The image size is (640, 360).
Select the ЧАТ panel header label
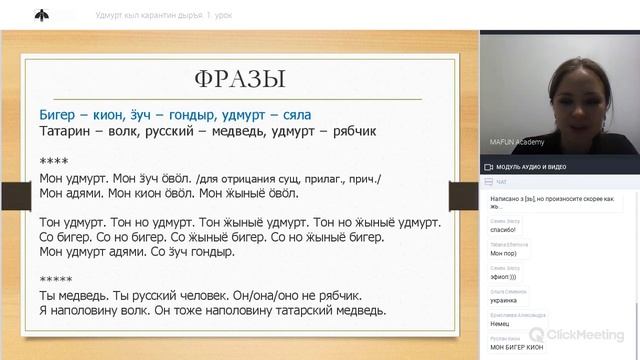501,182
